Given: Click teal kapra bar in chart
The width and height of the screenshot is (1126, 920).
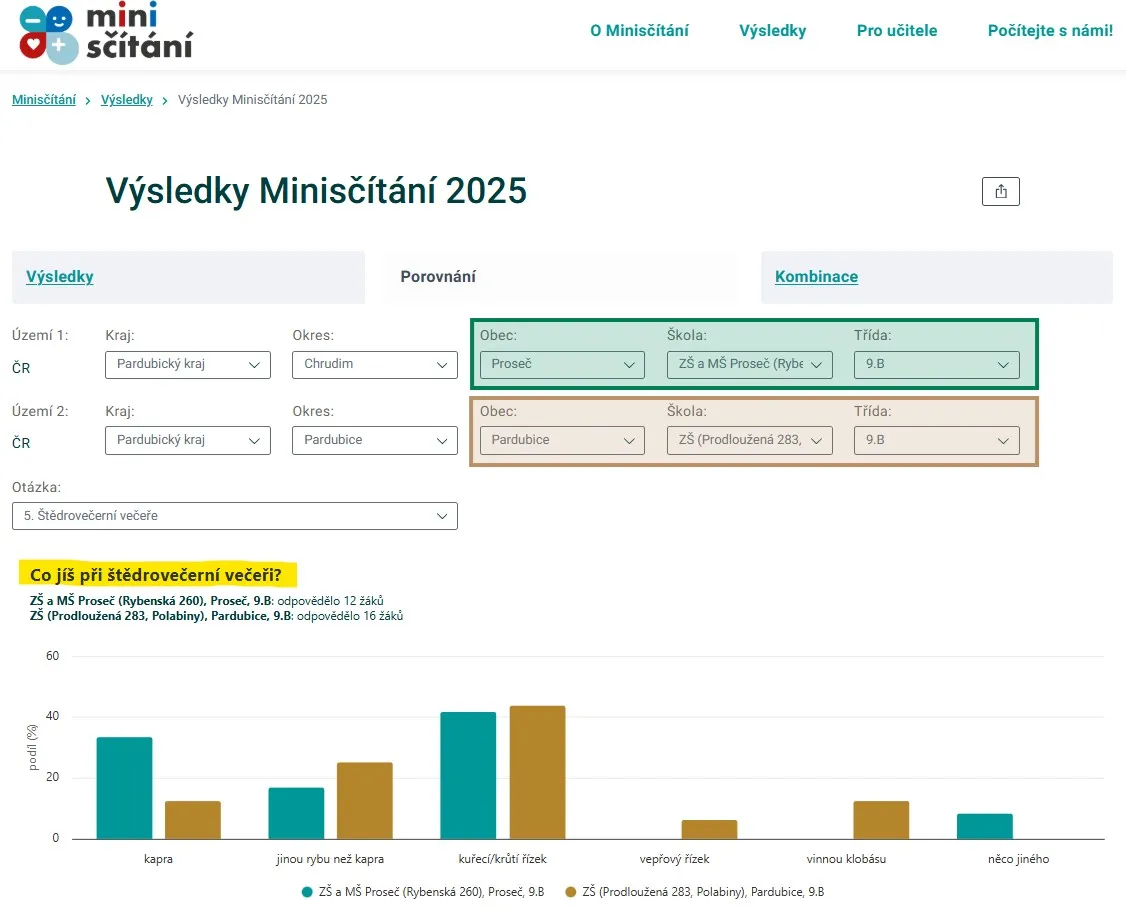Looking at the screenshot, I should pyautogui.click(x=124, y=788).
